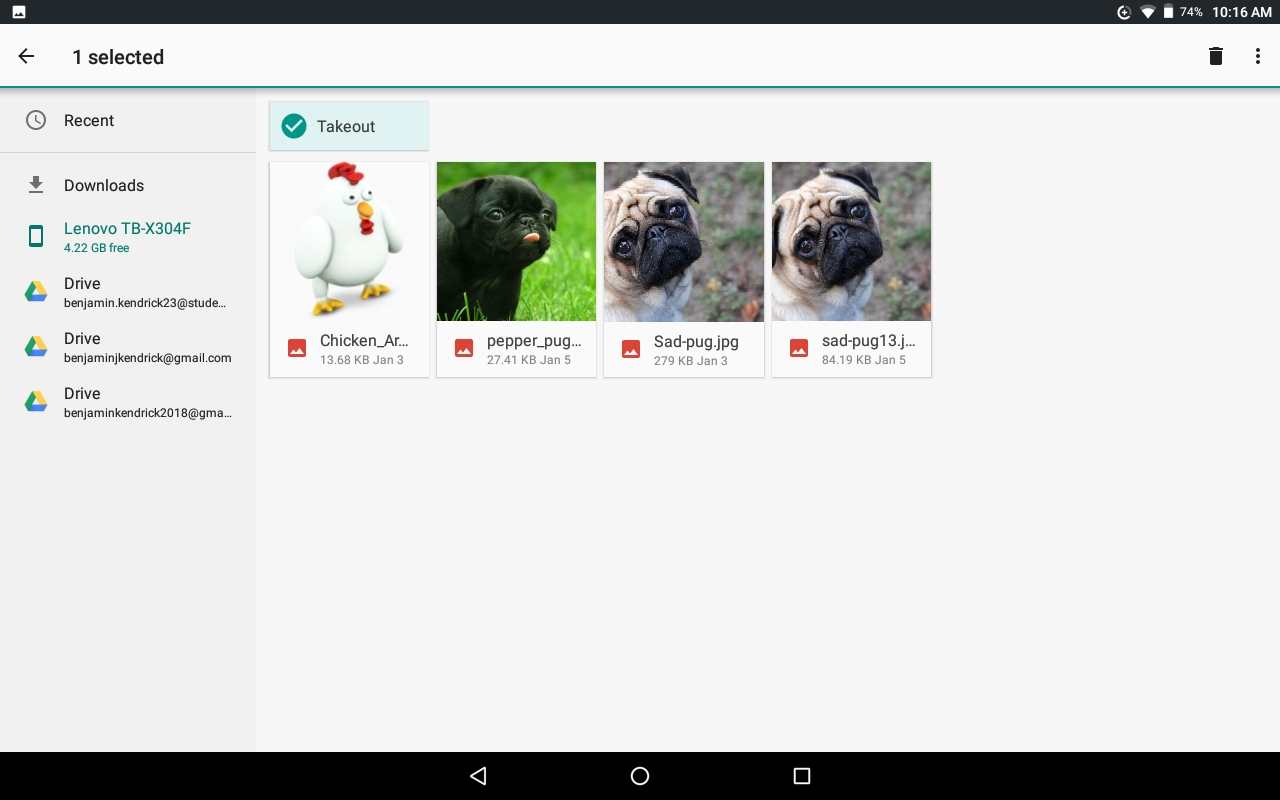1280x800 pixels.
Task: Click Drive icon for benjaminkendrick2018 account
Action: coord(36,401)
